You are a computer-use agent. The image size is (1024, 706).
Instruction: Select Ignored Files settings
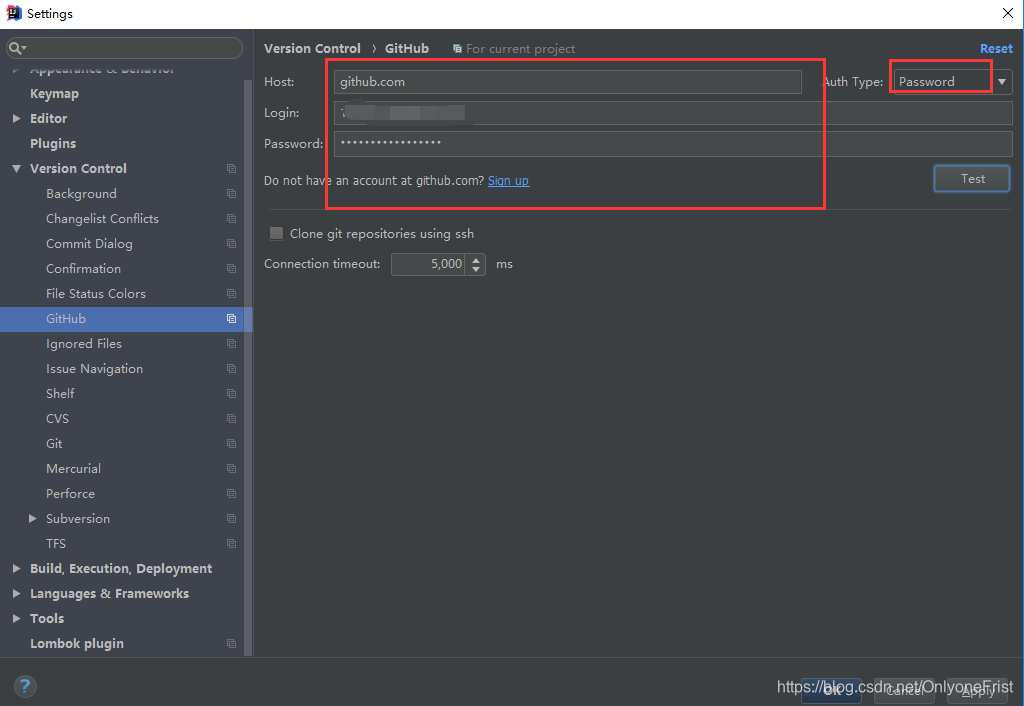click(x=84, y=344)
